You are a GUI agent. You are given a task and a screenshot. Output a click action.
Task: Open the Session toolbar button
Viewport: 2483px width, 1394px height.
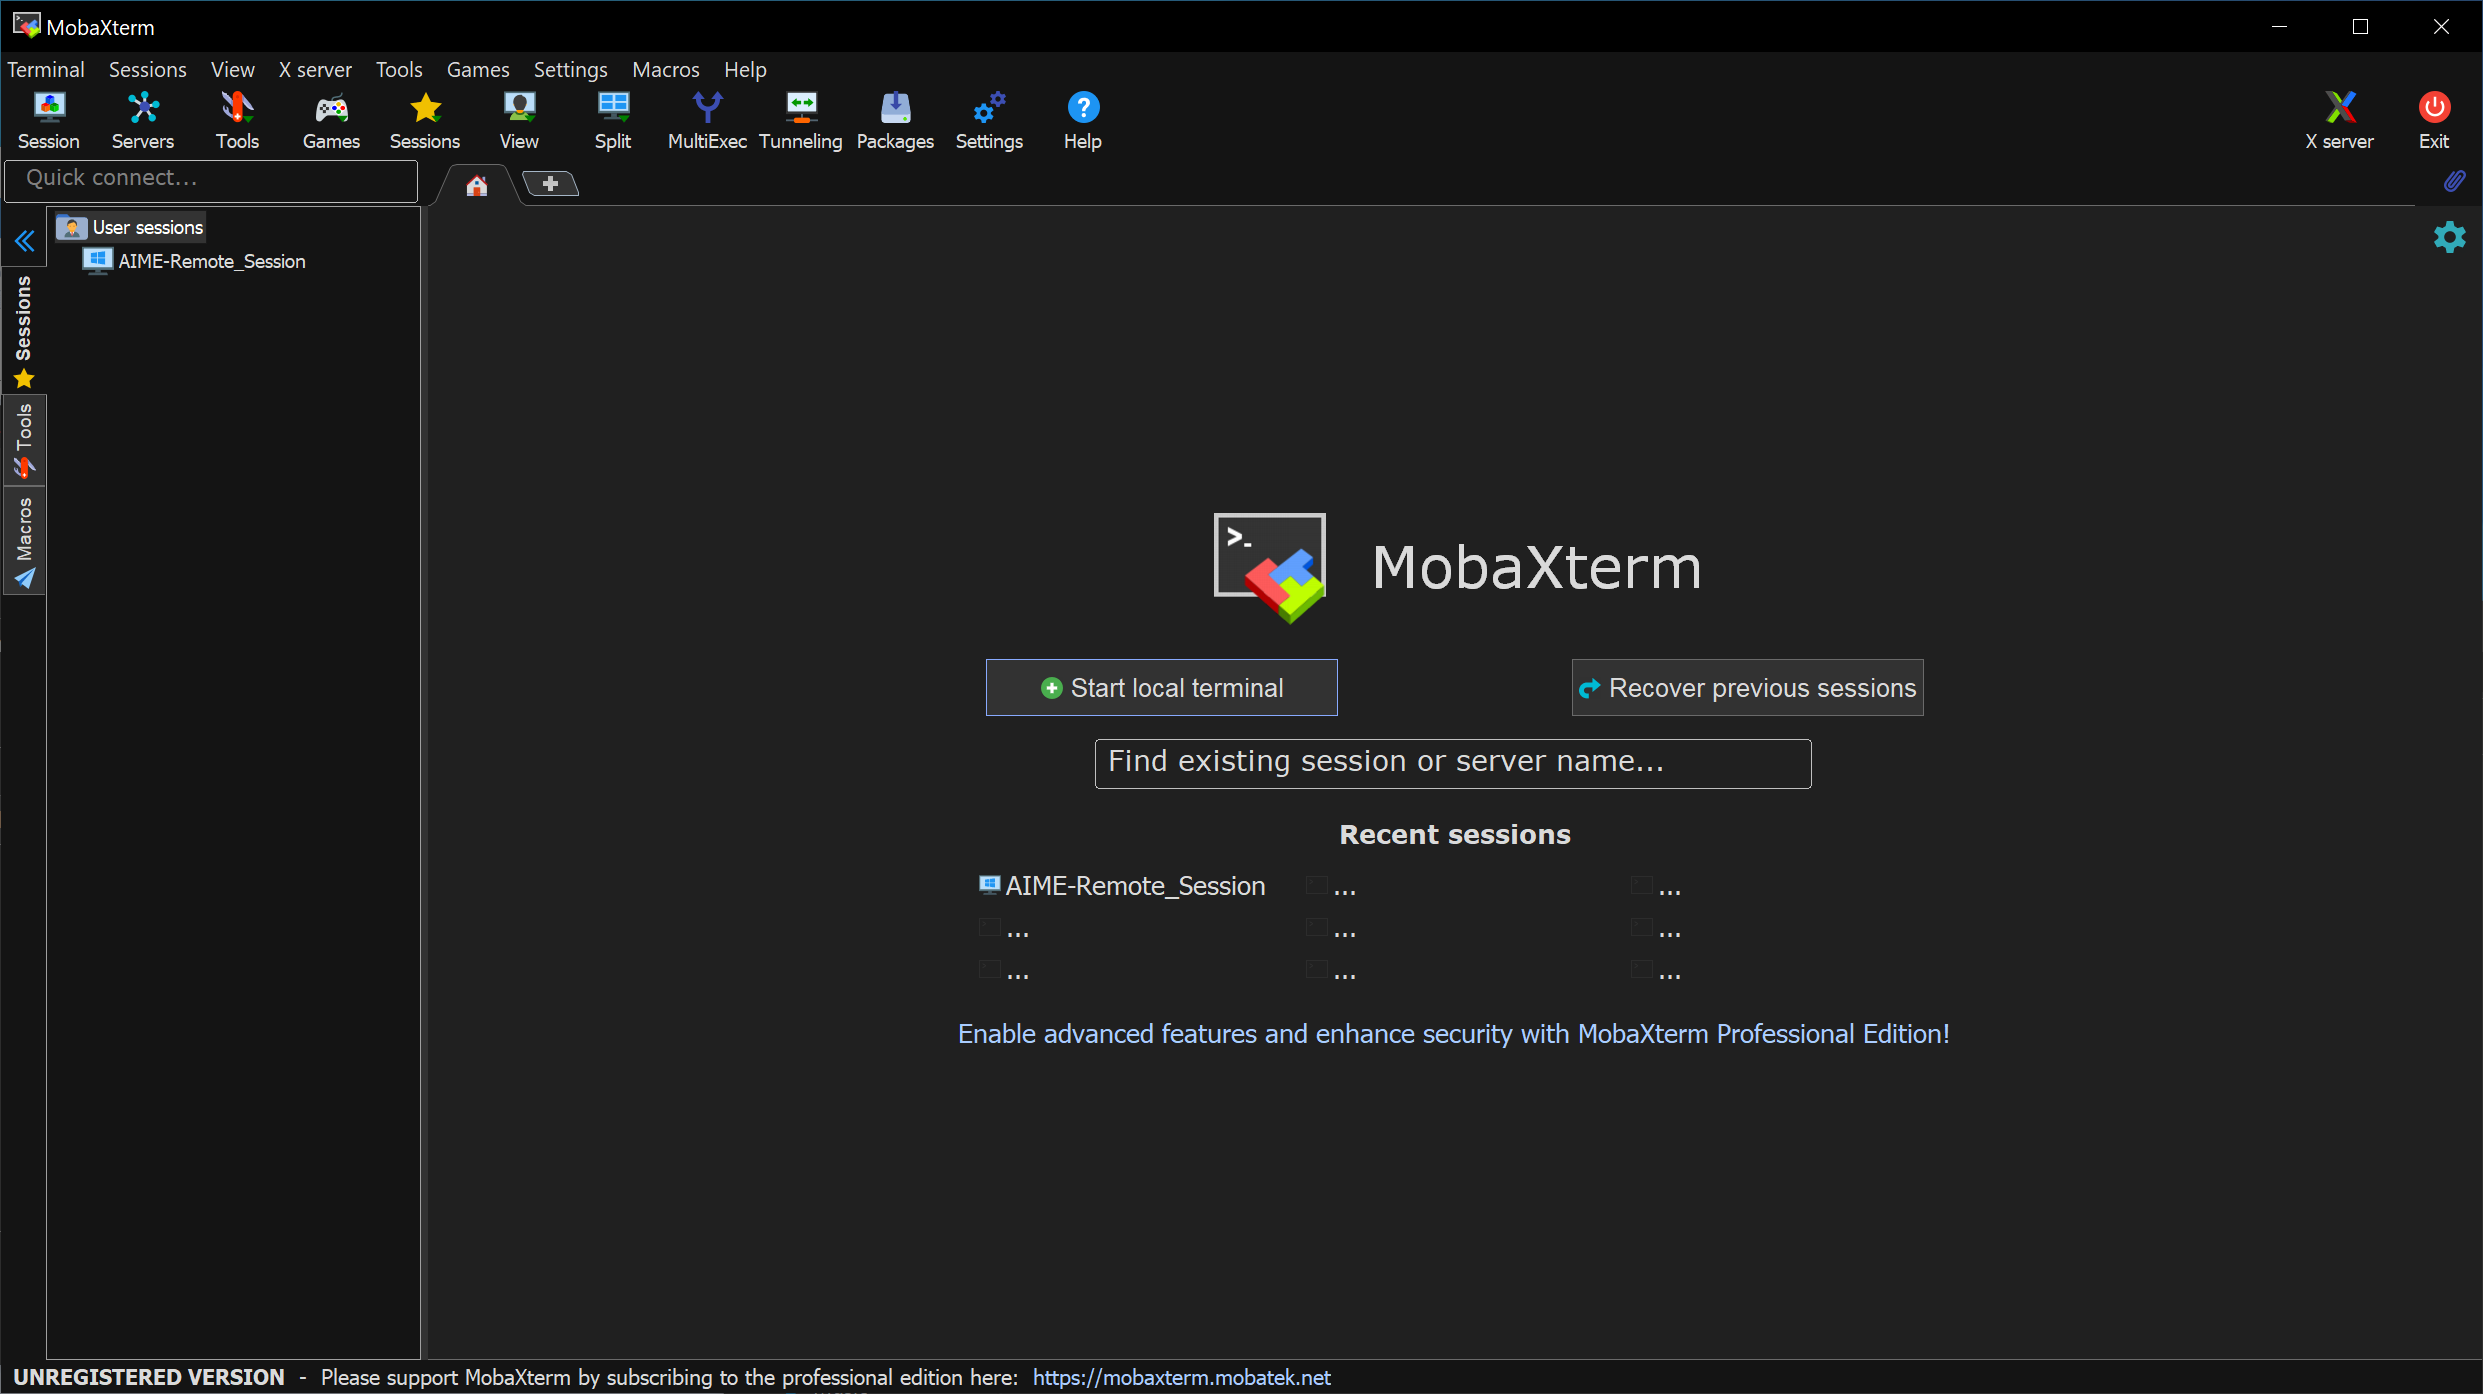(48, 121)
